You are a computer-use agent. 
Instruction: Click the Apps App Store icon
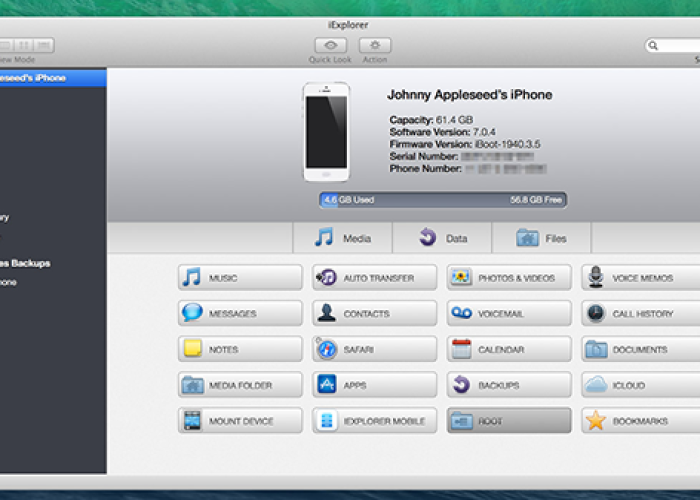pyautogui.click(x=327, y=384)
